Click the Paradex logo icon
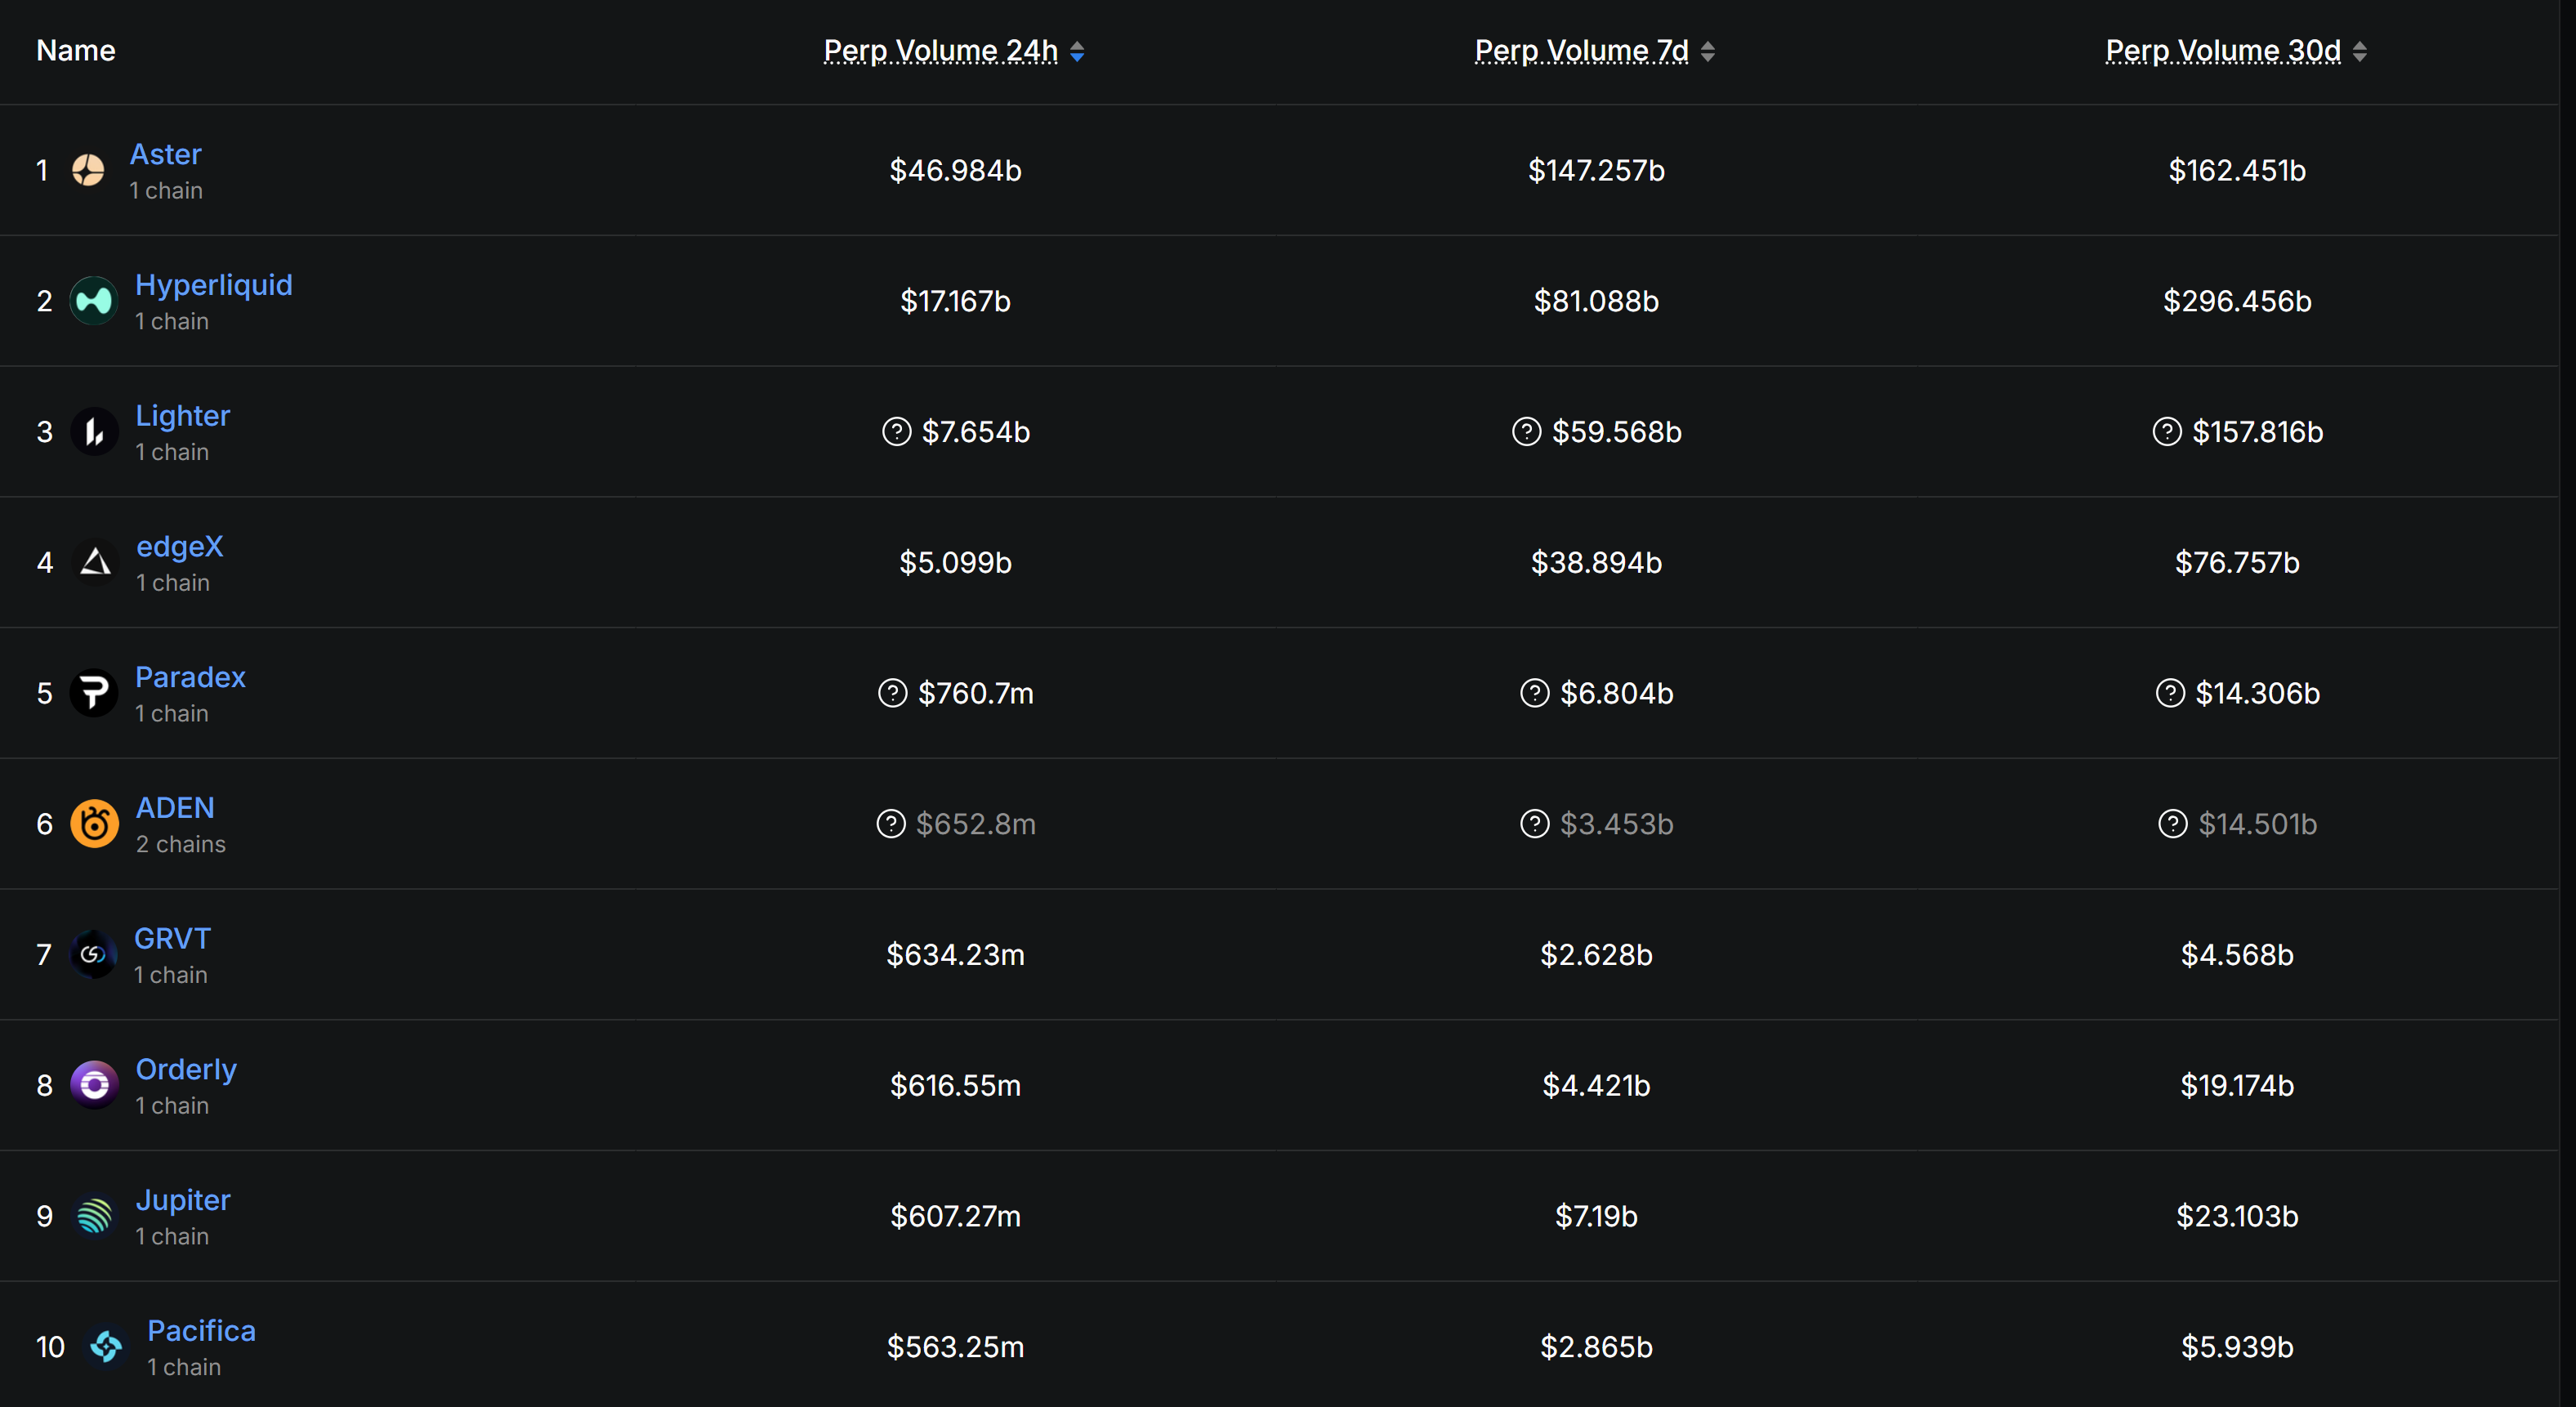 pyautogui.click(x=94, y=693)
